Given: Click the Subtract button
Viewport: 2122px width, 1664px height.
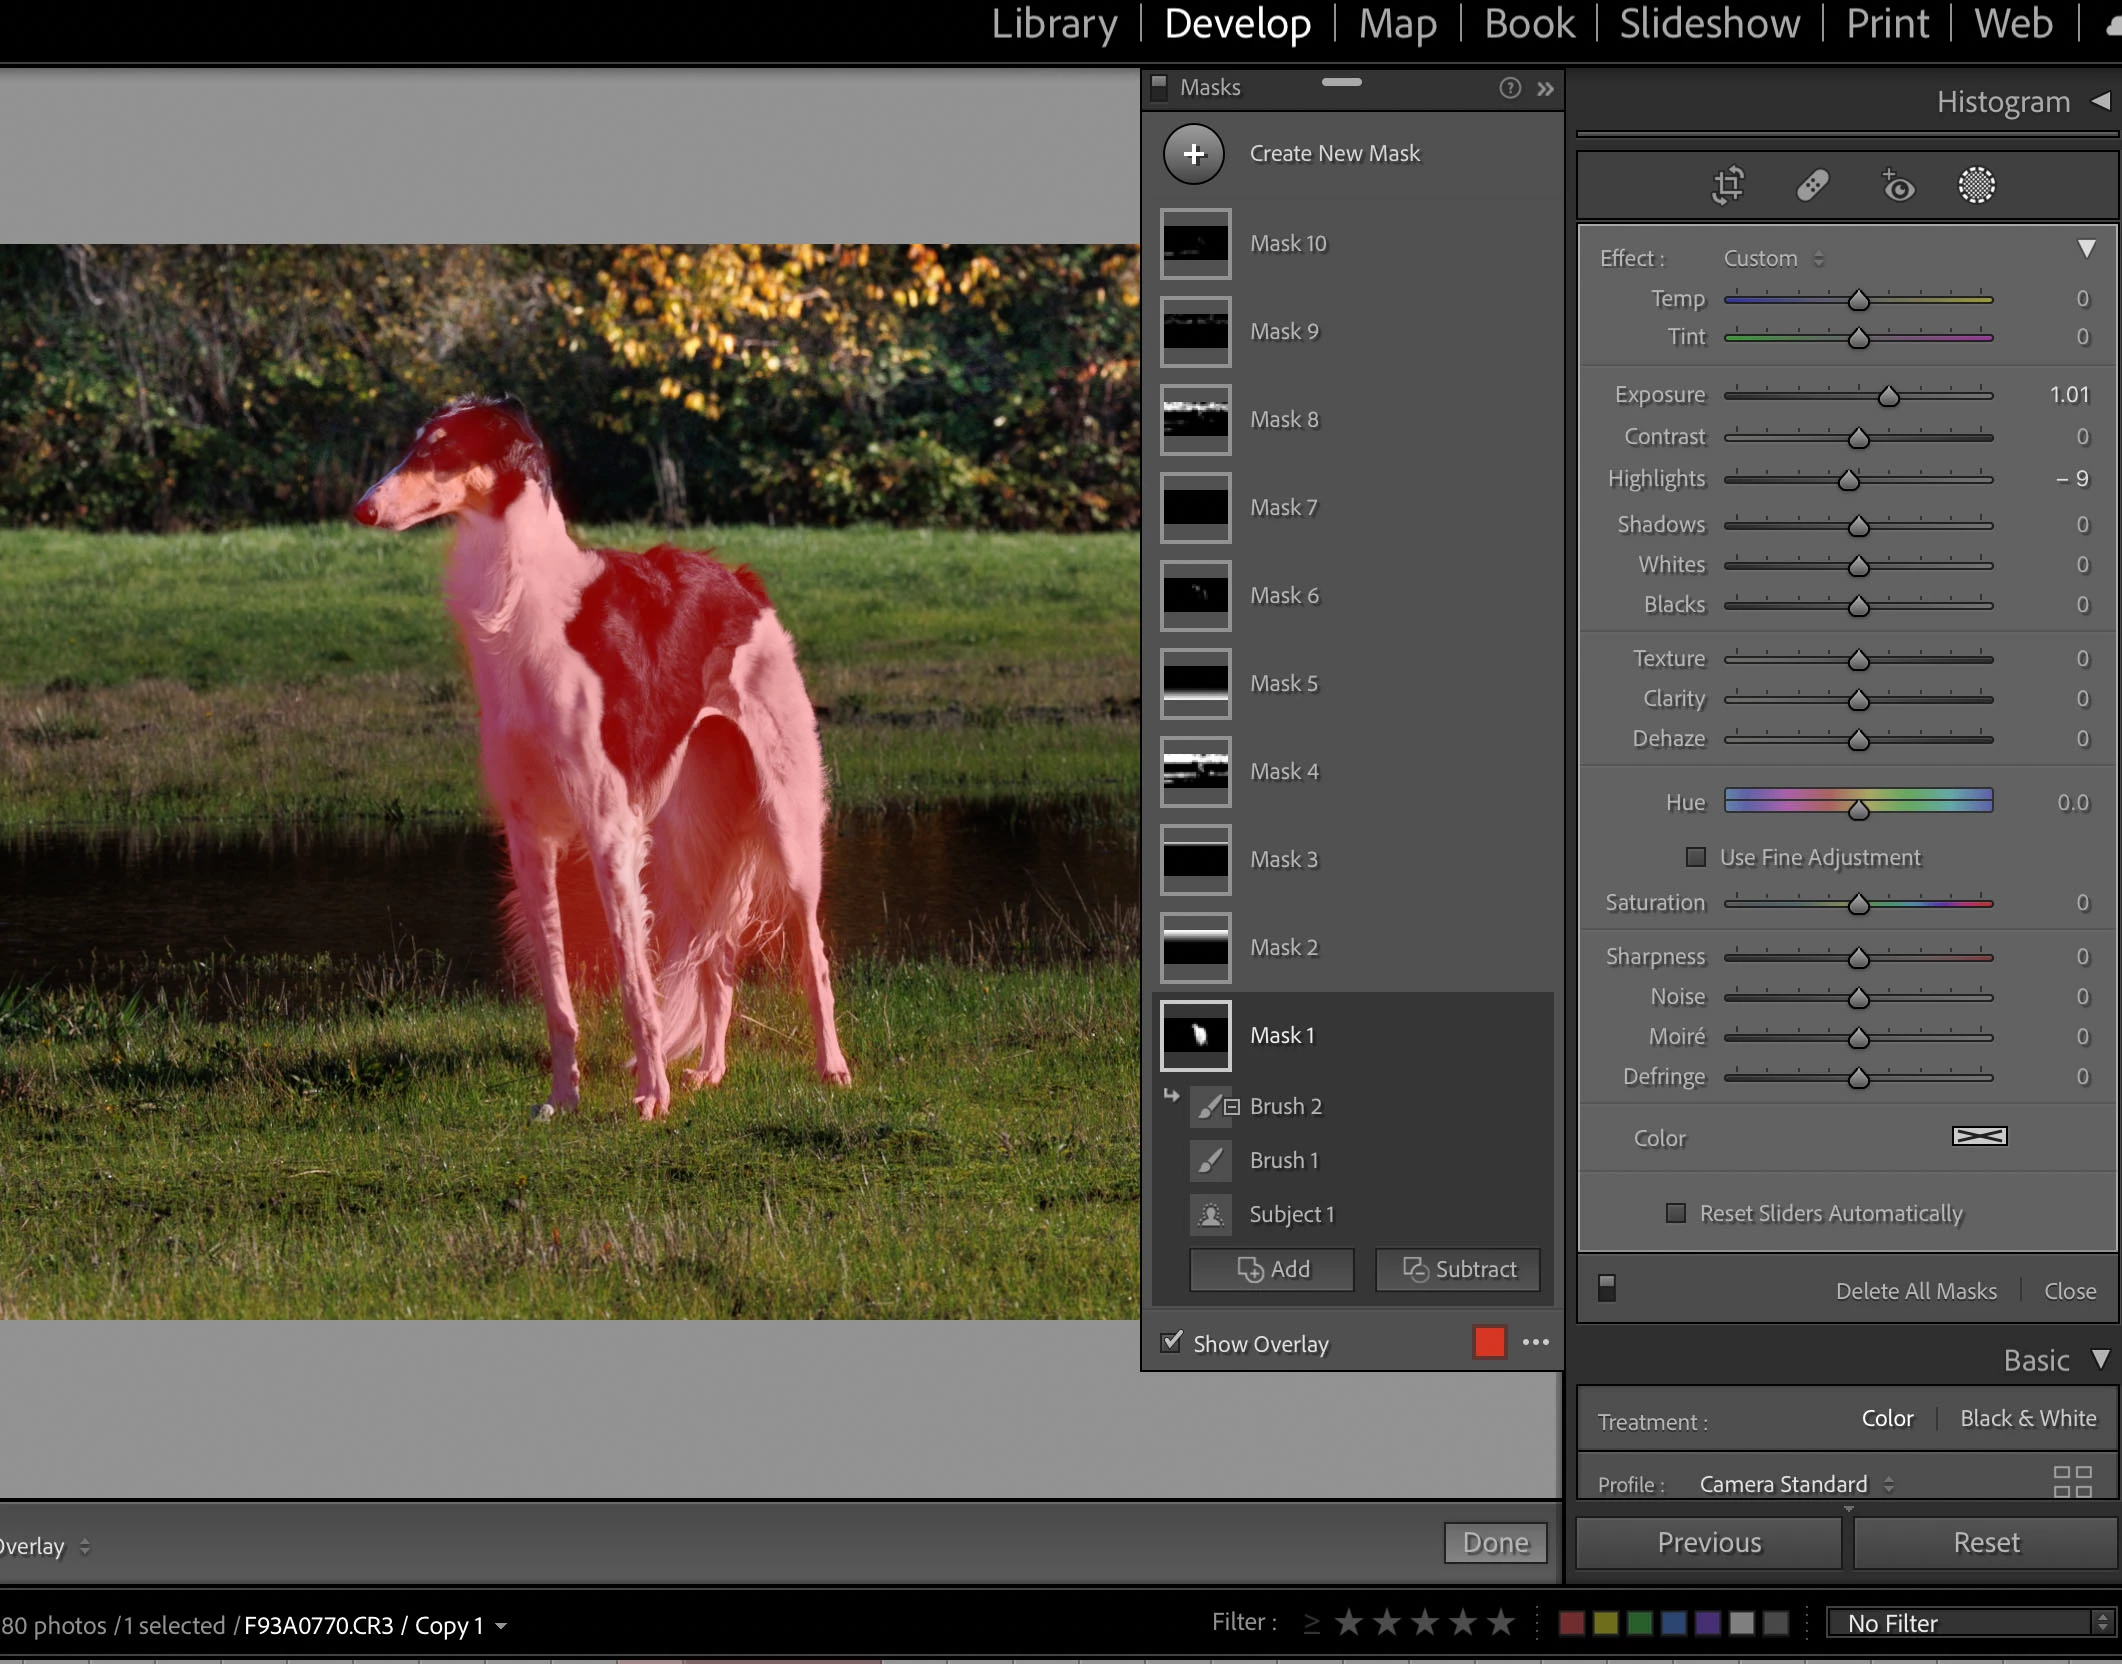Looking at the screenshot, I should tap(1457, 1269).
